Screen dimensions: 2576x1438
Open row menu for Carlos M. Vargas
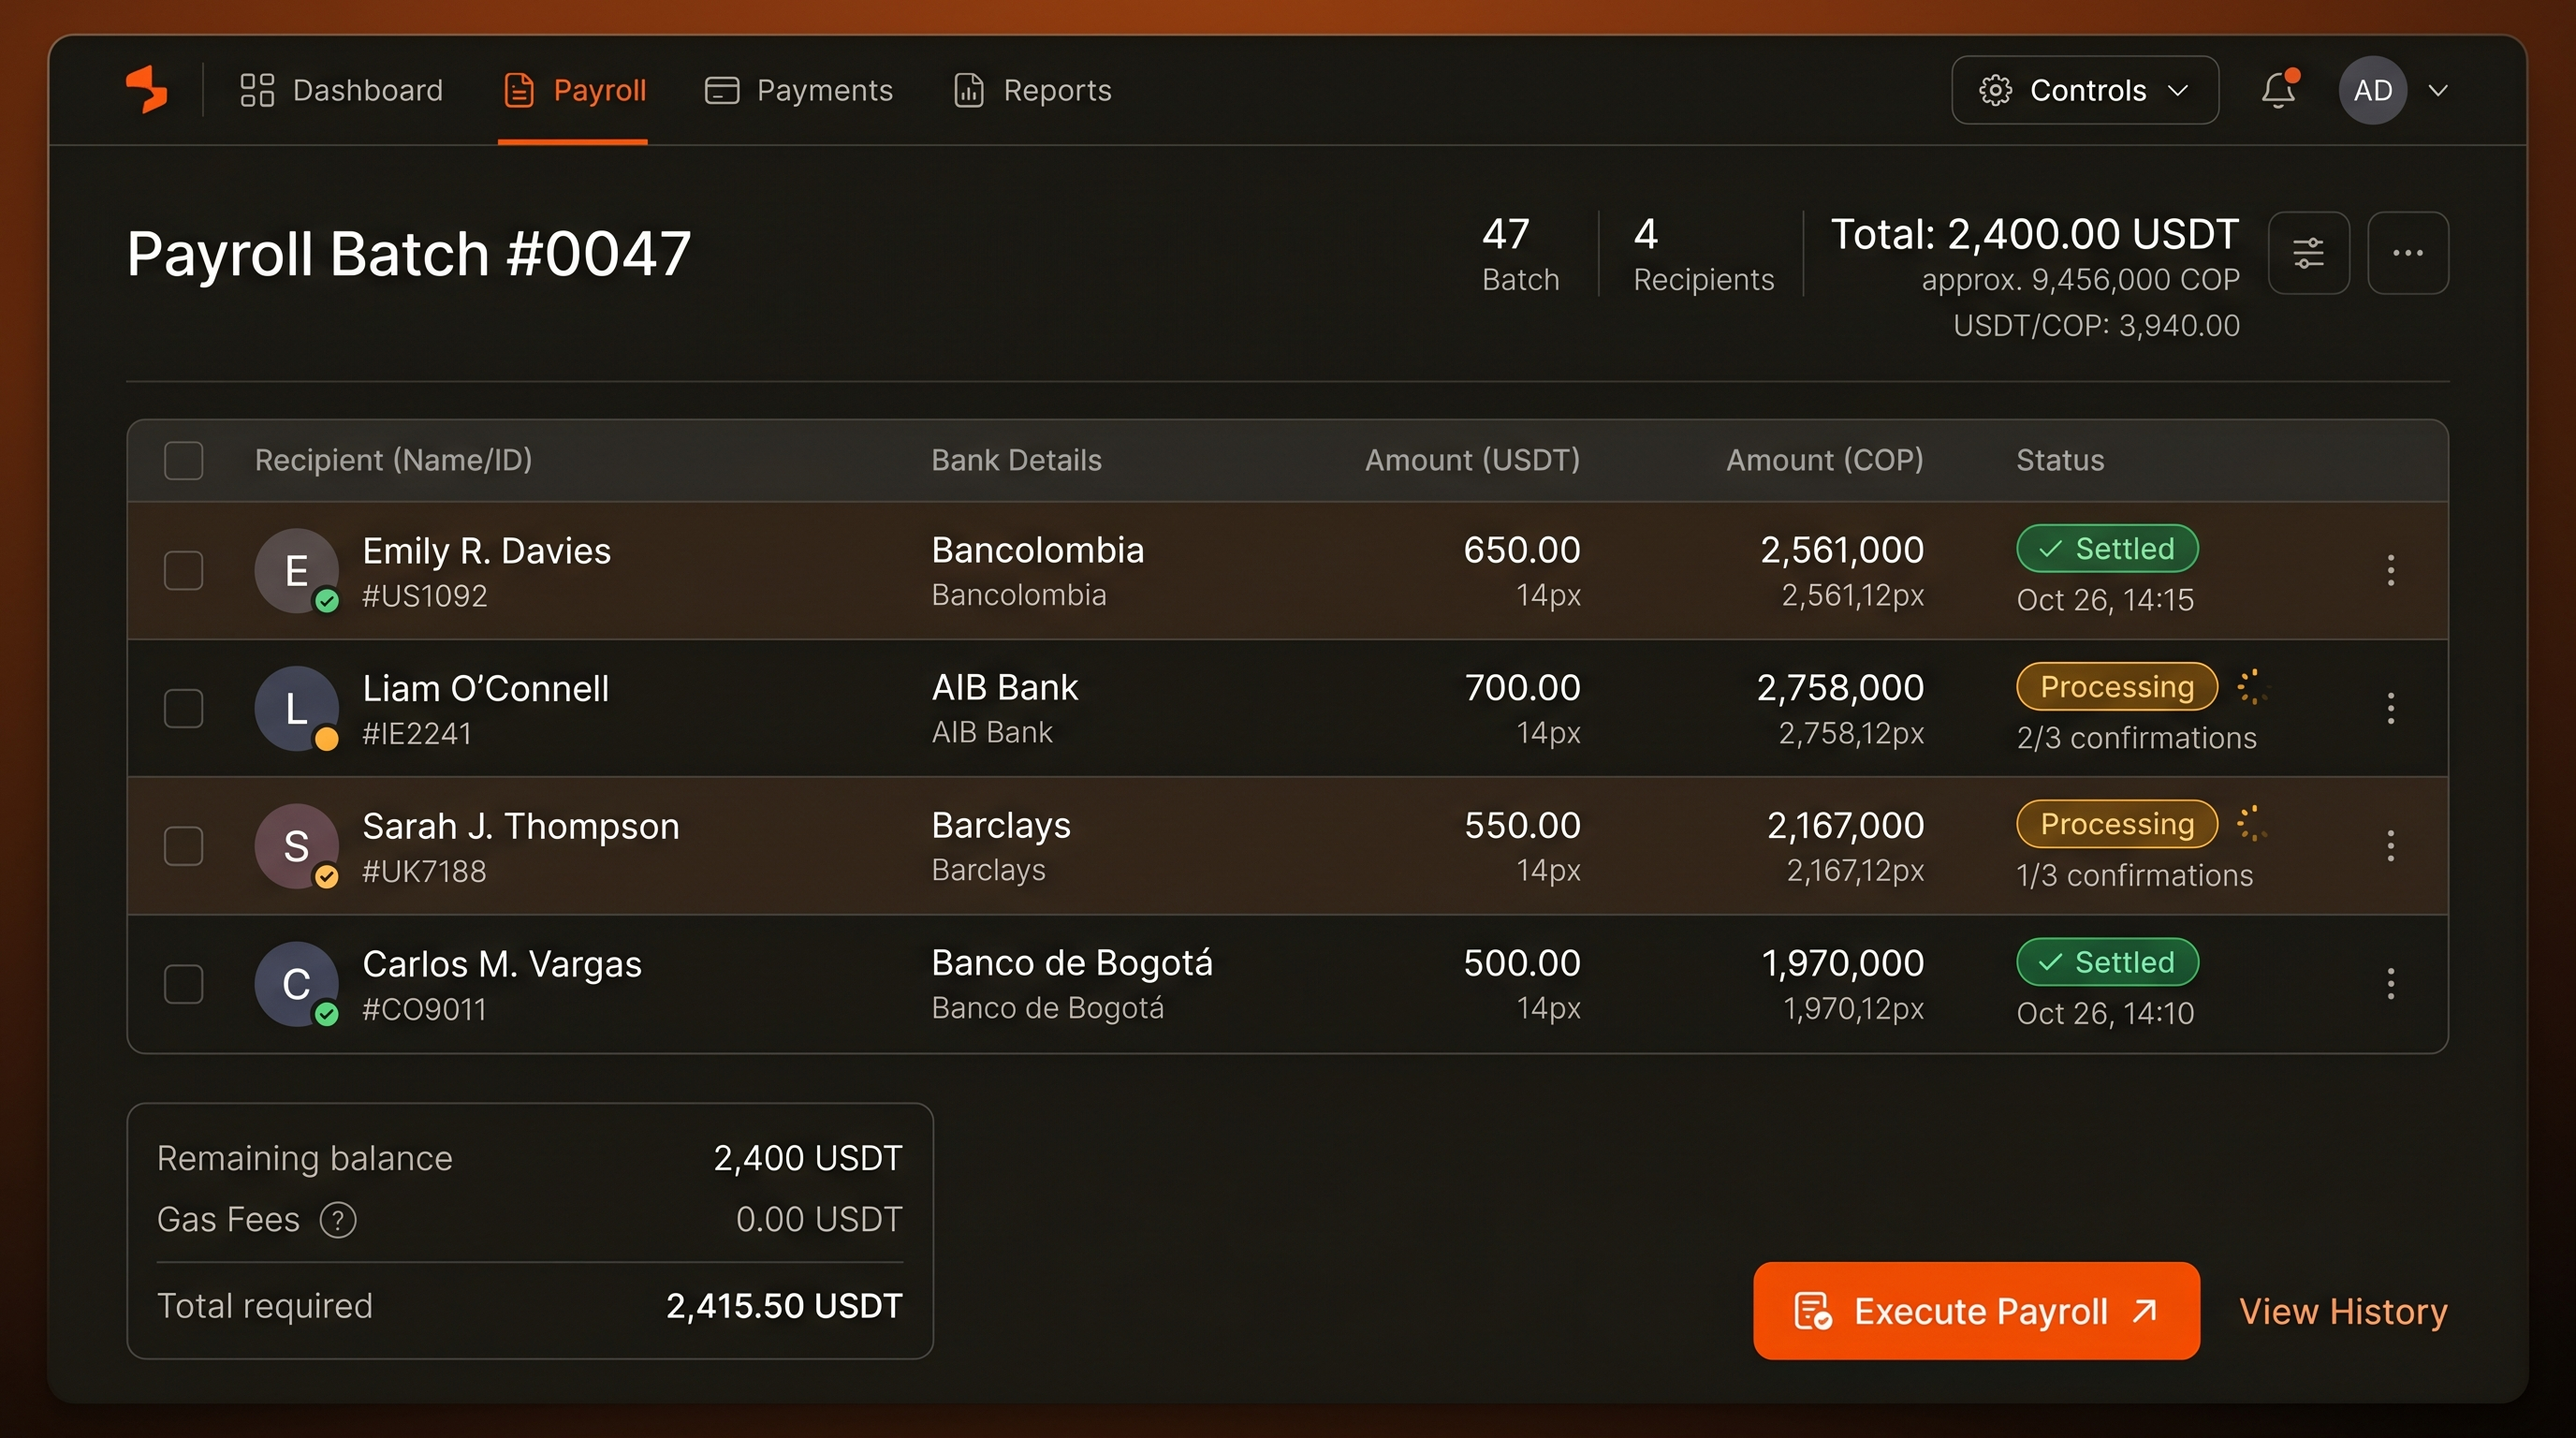click(2391, 984)
